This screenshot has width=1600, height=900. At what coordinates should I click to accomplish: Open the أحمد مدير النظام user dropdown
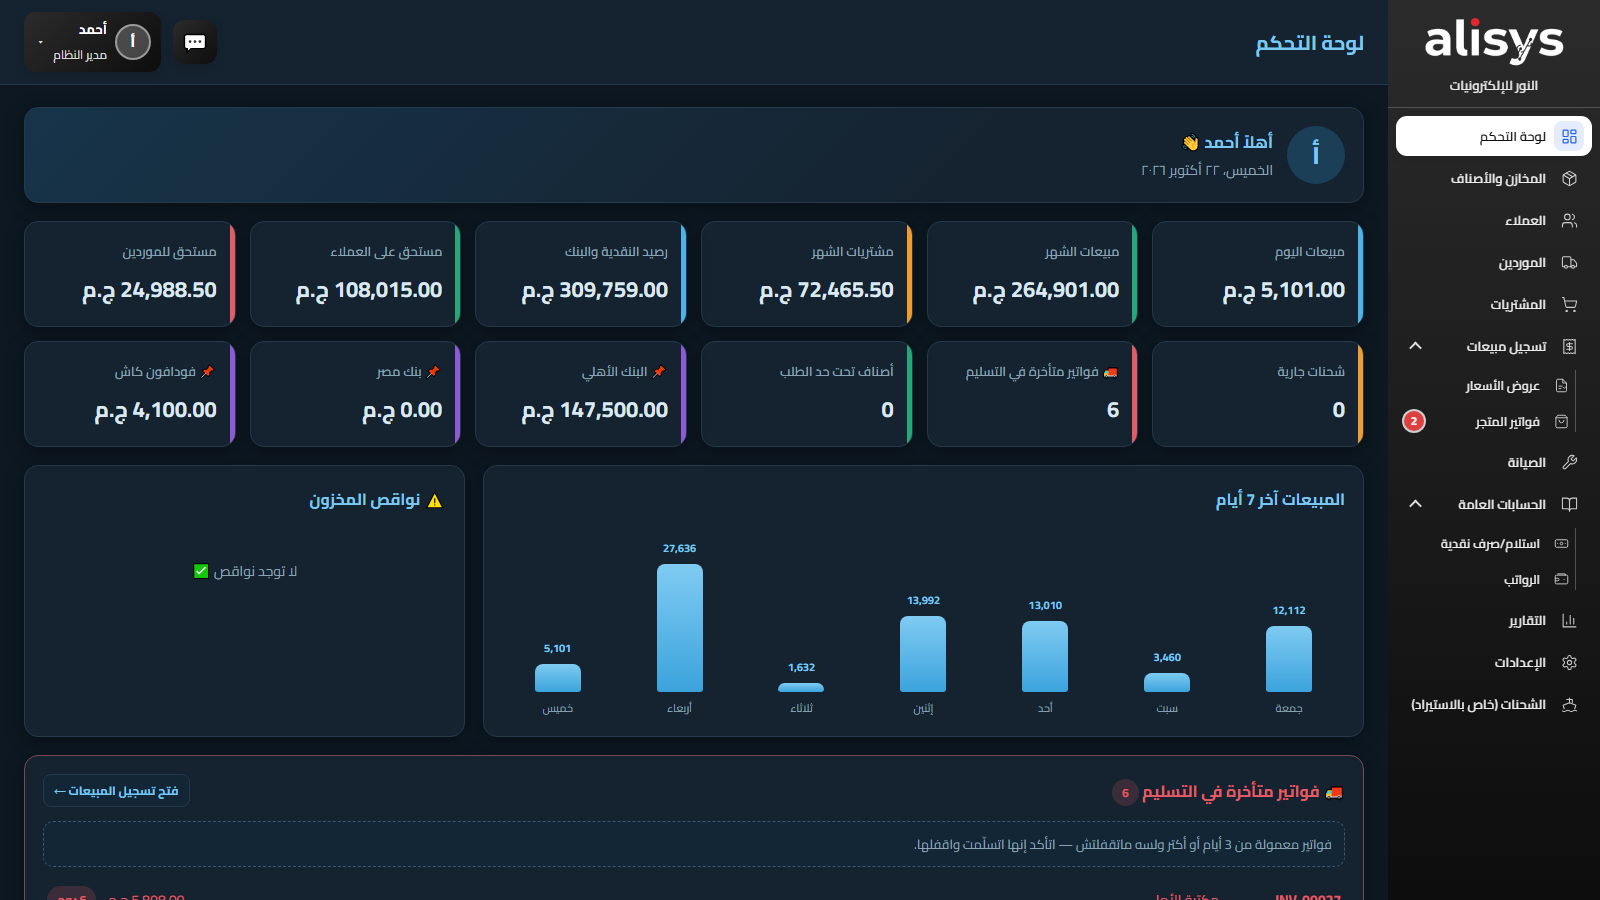click(x=92, y=42)
